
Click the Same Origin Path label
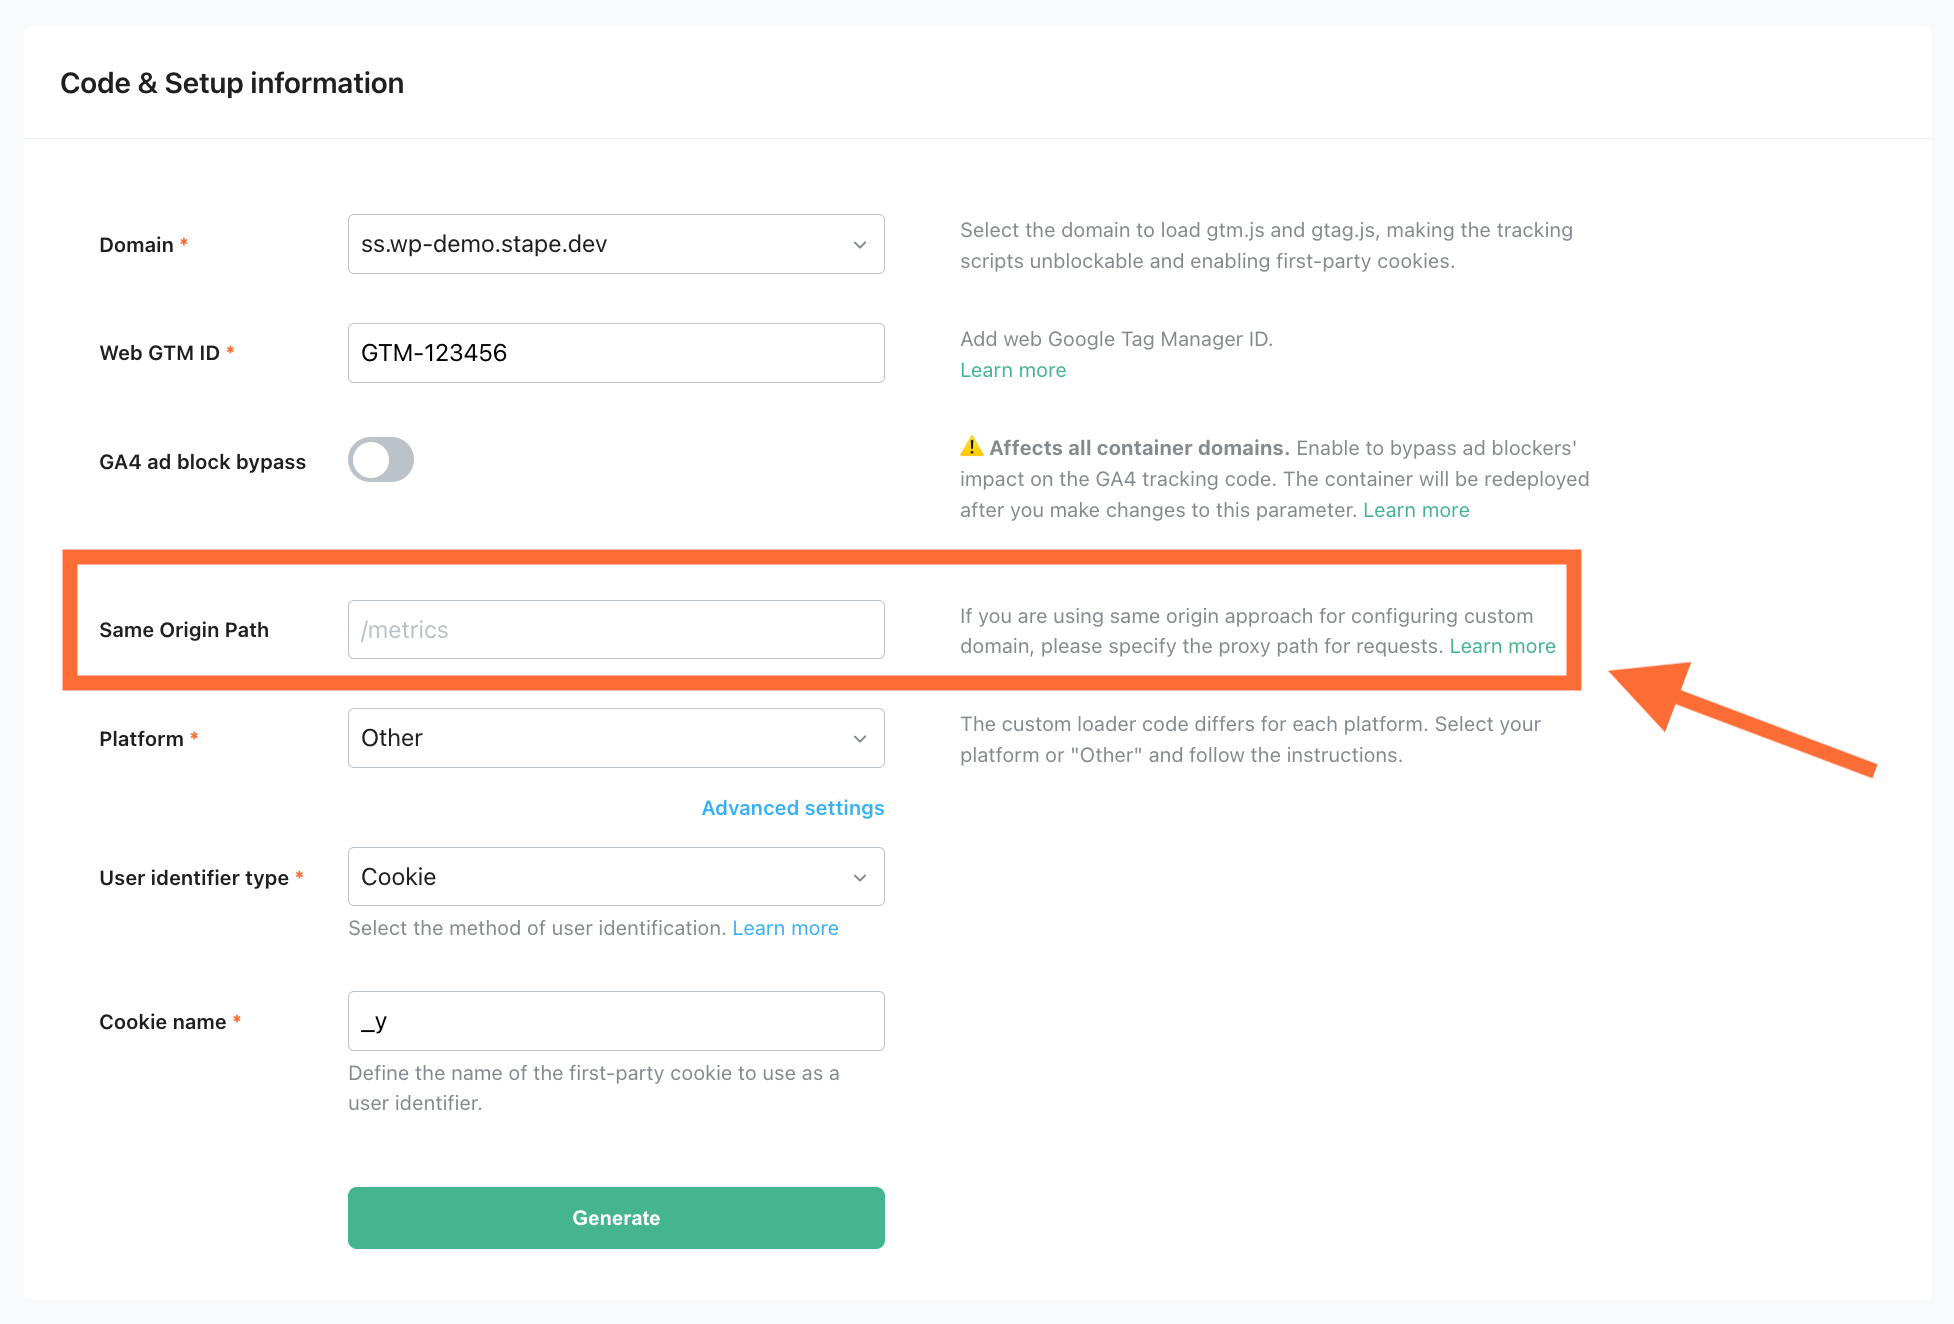pyautogui.click(x=184, y=630)
